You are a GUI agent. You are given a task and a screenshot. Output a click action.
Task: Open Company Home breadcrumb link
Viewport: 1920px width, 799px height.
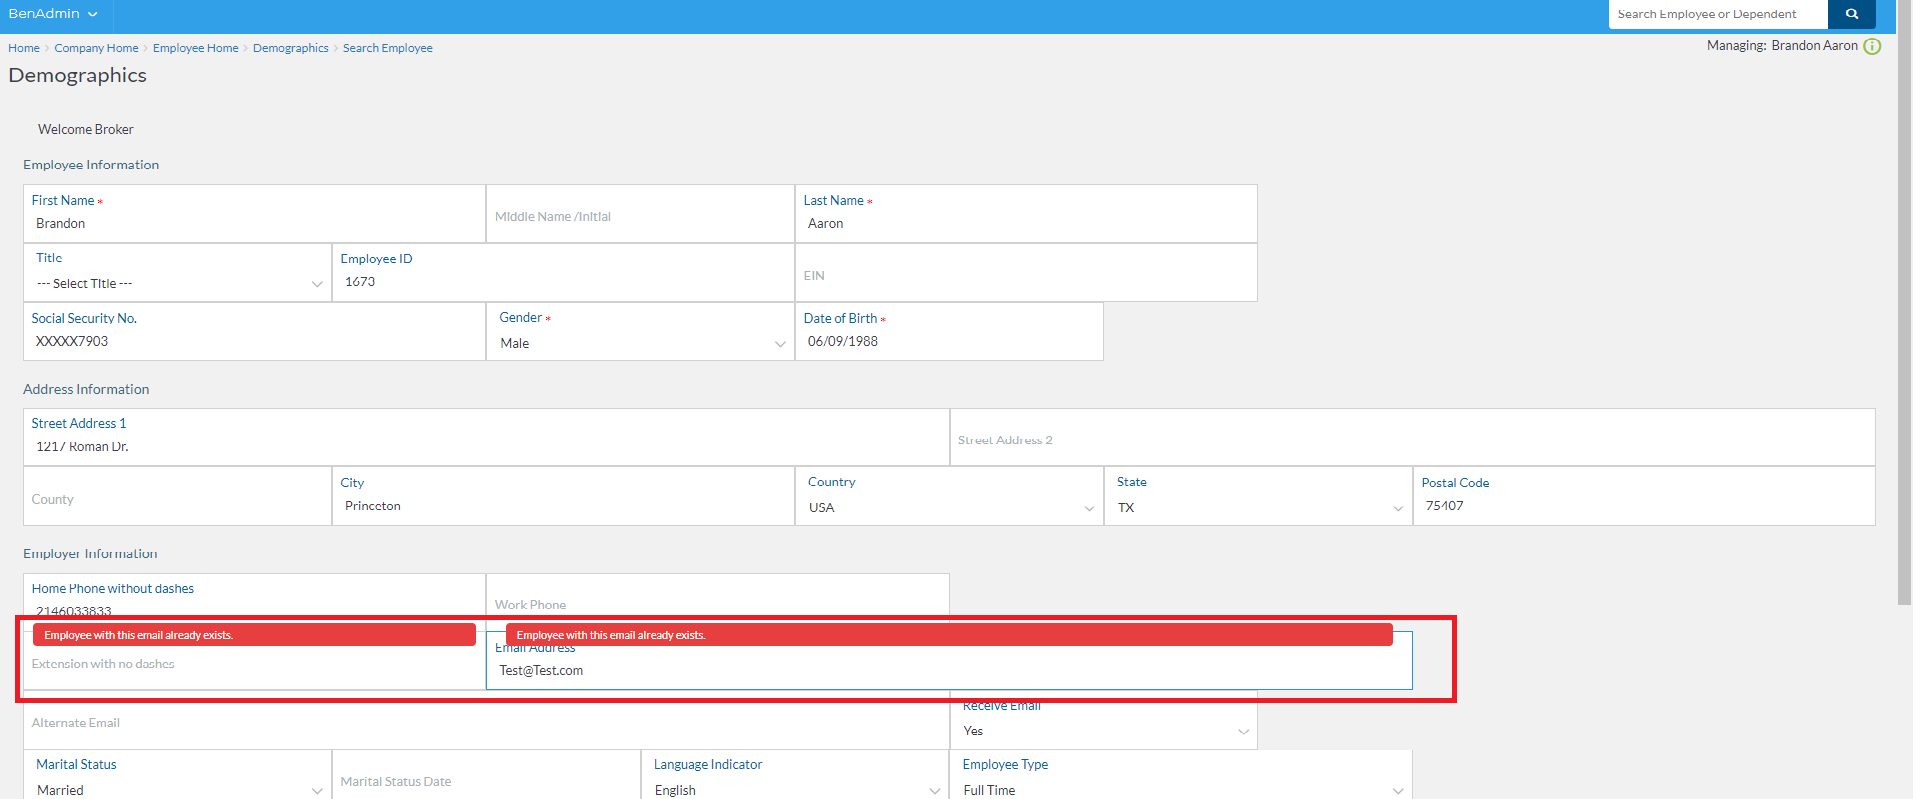[96, 48]
